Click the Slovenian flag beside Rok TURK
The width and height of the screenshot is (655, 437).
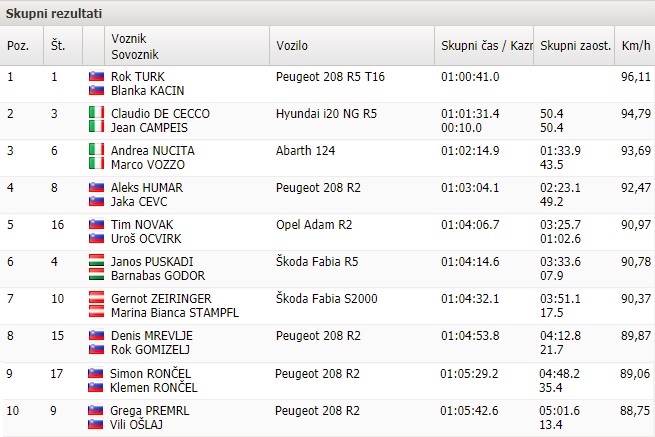tap(96, 76)
